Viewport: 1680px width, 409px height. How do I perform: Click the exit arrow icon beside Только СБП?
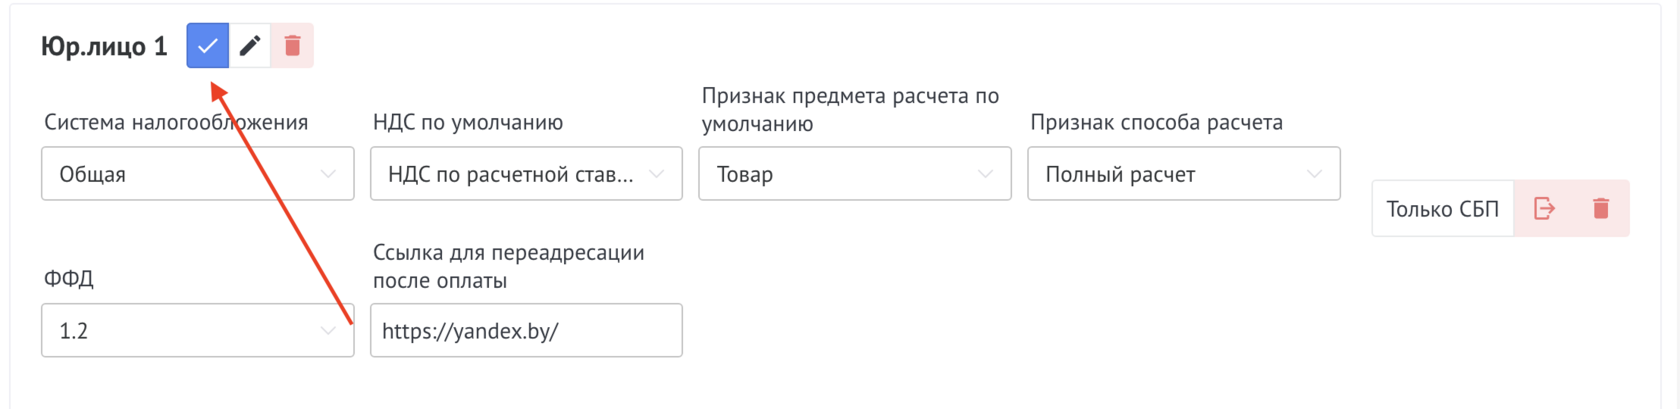pyautogui.click(x=1544, y=208)
